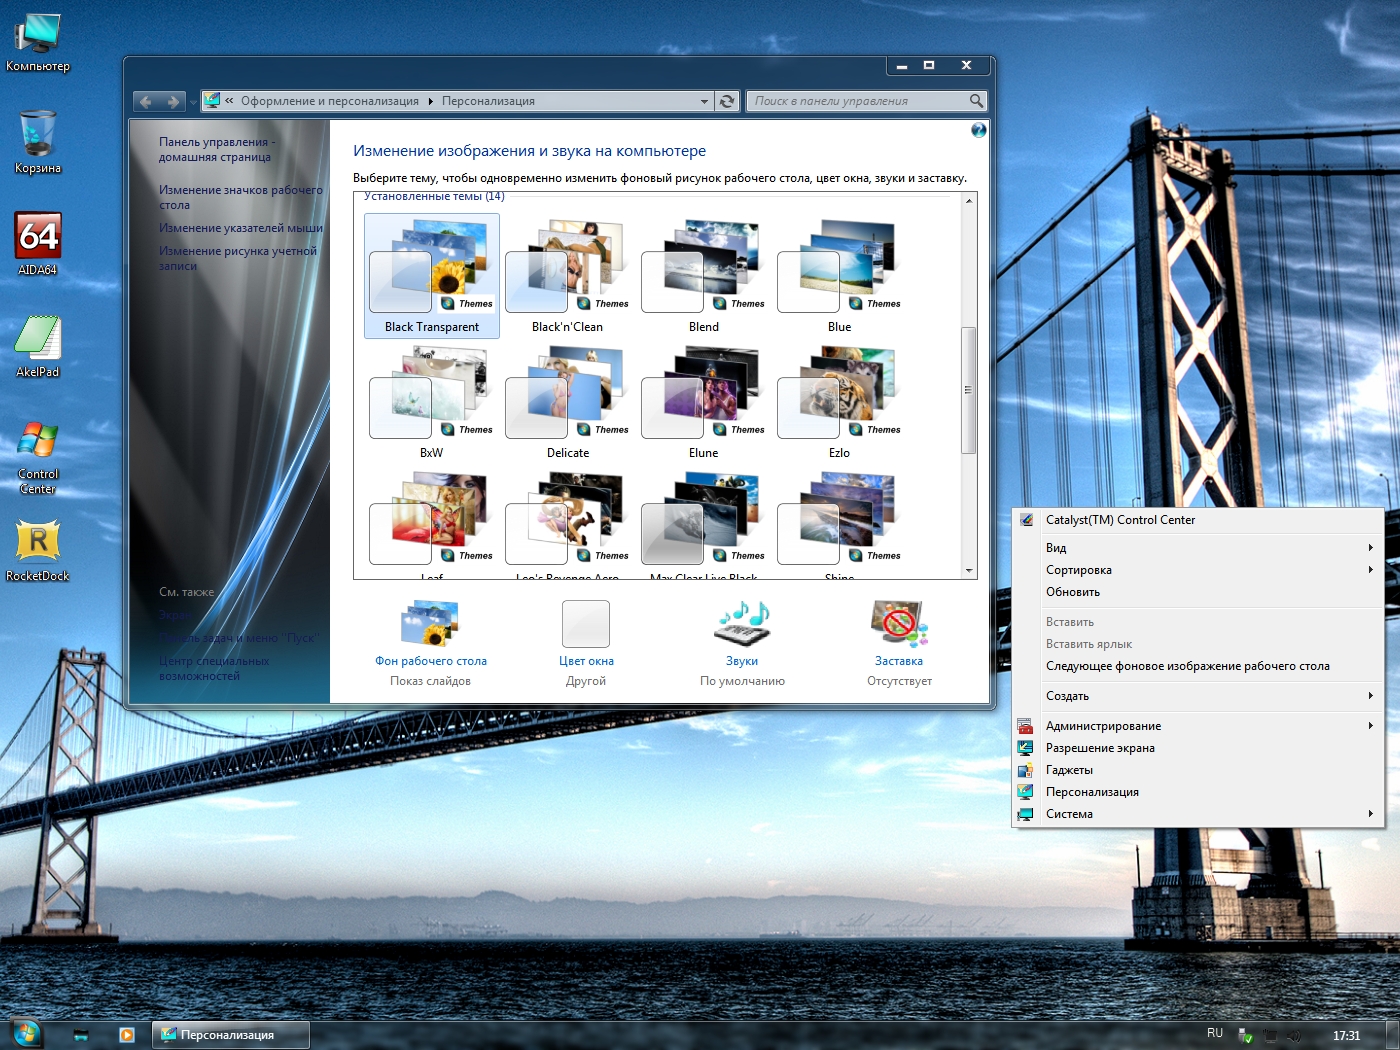This screenshot has height=1050, width=1400.
Task: Open the address bar history dropdown
Action: click(x=704, y=101)
